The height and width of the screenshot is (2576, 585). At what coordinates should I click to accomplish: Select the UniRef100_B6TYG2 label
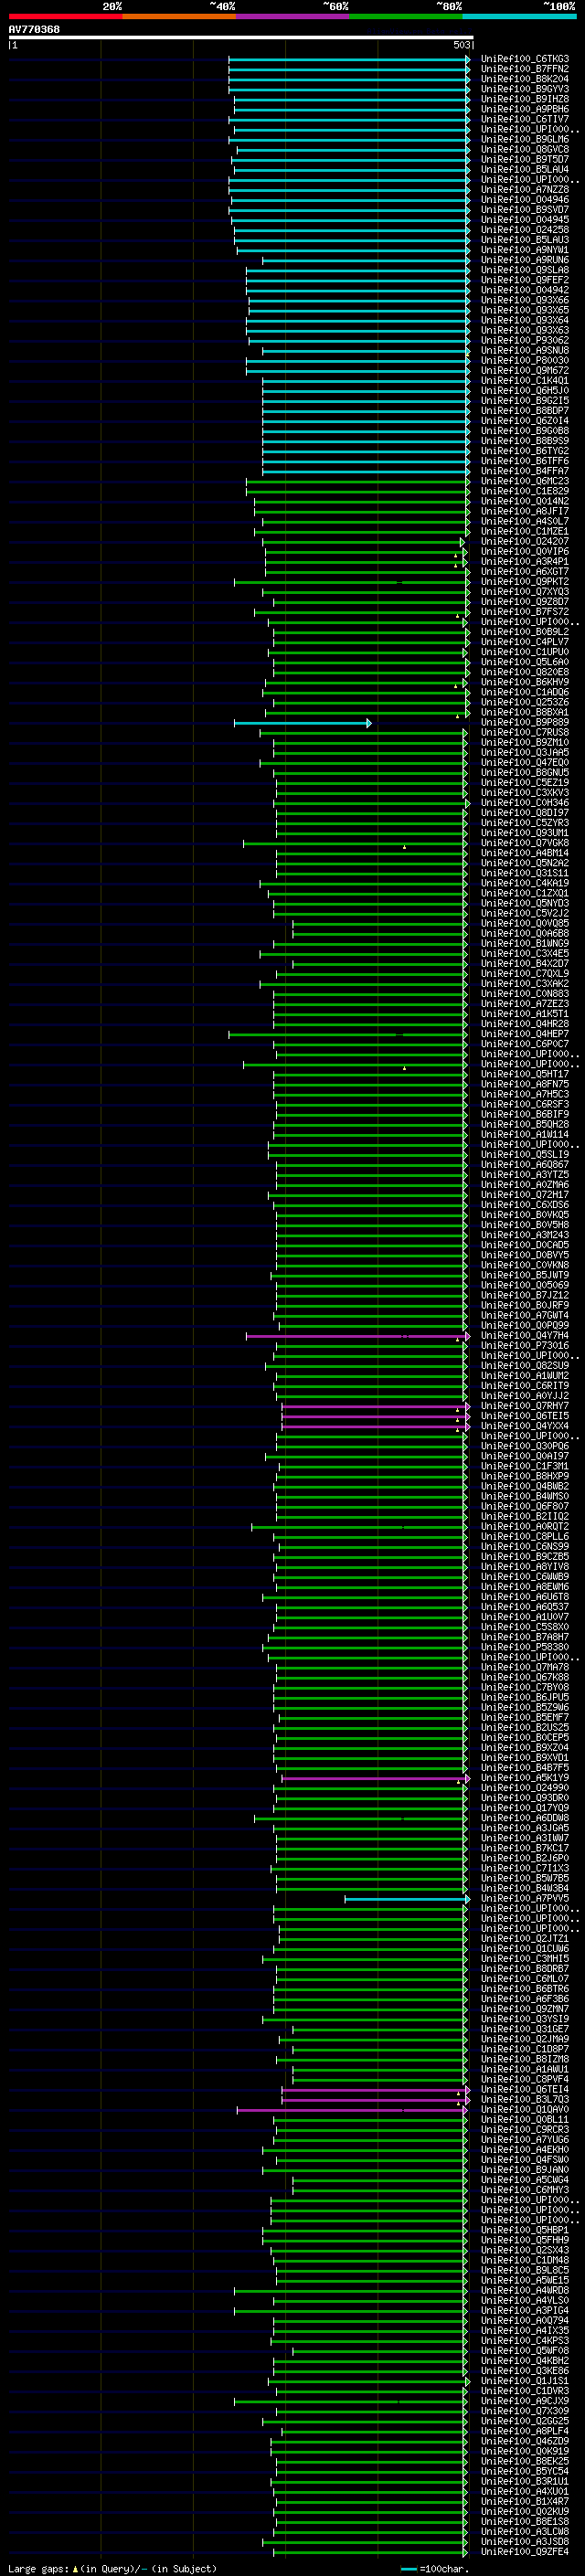tap(525, 451)
